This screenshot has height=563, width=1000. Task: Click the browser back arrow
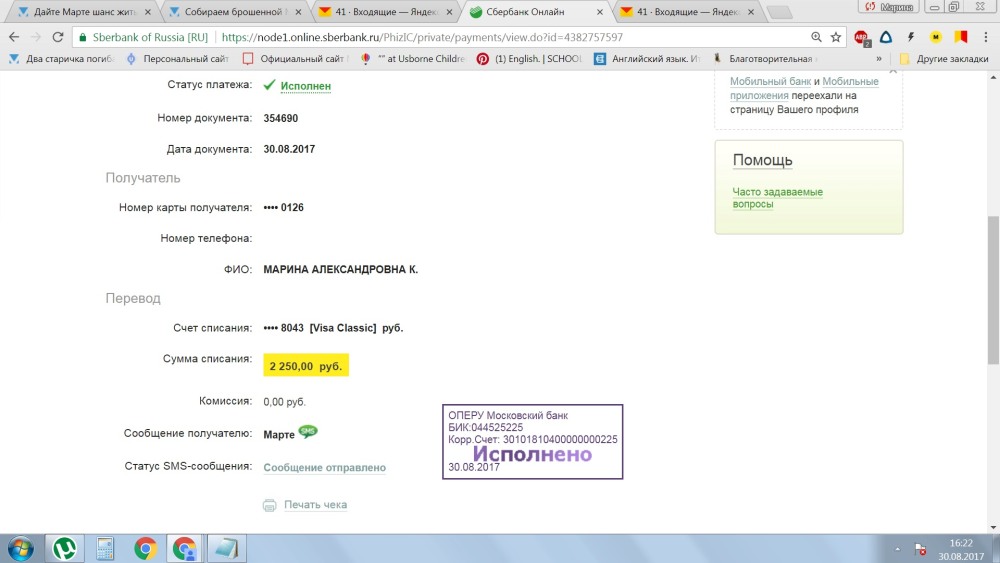click(13, 37)
